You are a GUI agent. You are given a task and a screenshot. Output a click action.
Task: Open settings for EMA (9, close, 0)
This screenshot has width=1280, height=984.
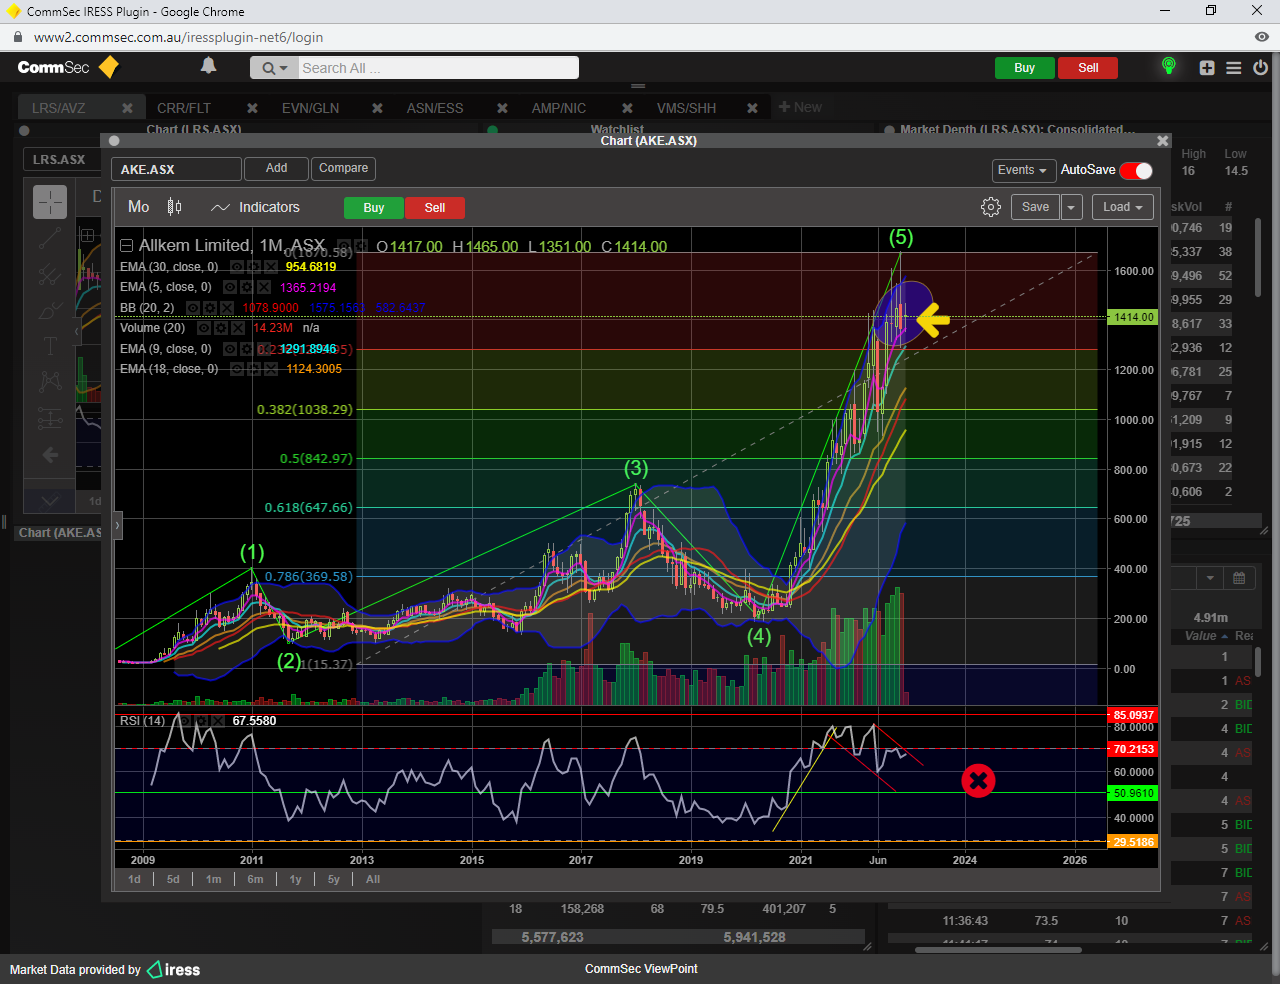click(247, 349)
